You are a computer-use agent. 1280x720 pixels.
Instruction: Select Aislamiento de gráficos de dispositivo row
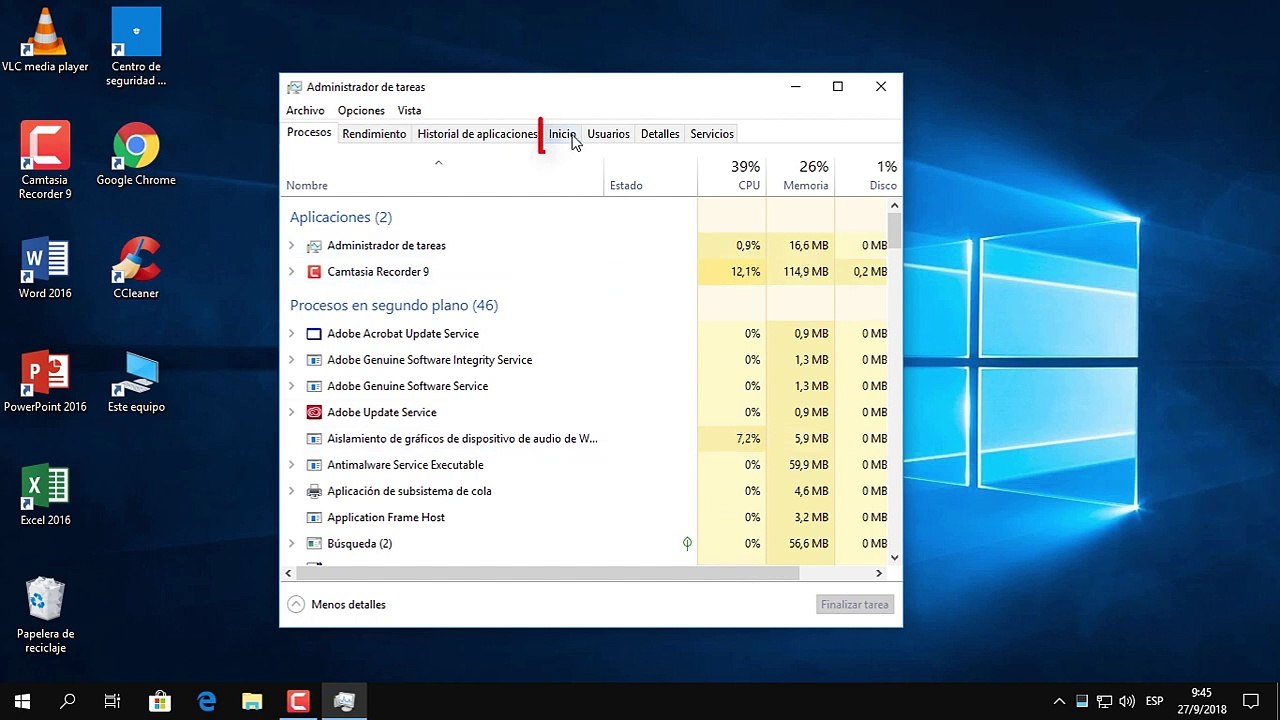[x=584, y=438]
